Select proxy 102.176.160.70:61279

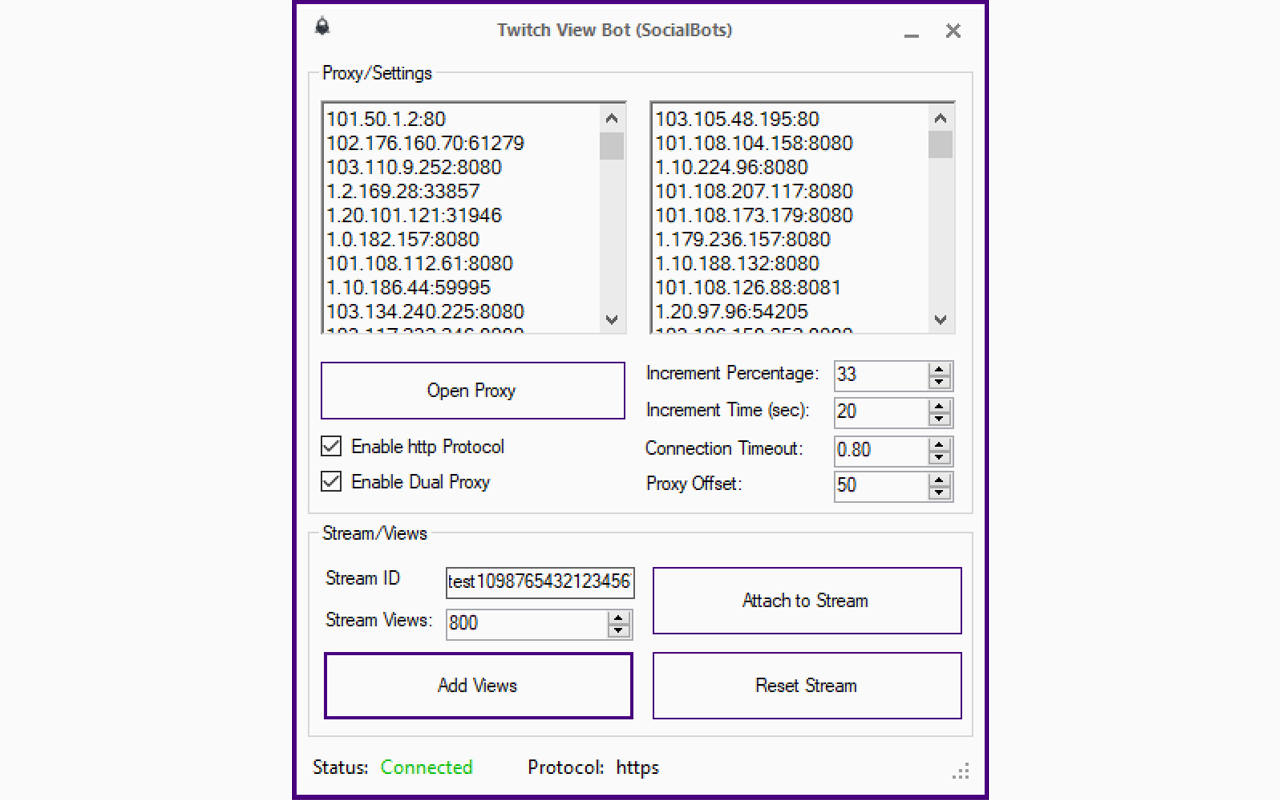pyautogui.click(x=425, y=143)
